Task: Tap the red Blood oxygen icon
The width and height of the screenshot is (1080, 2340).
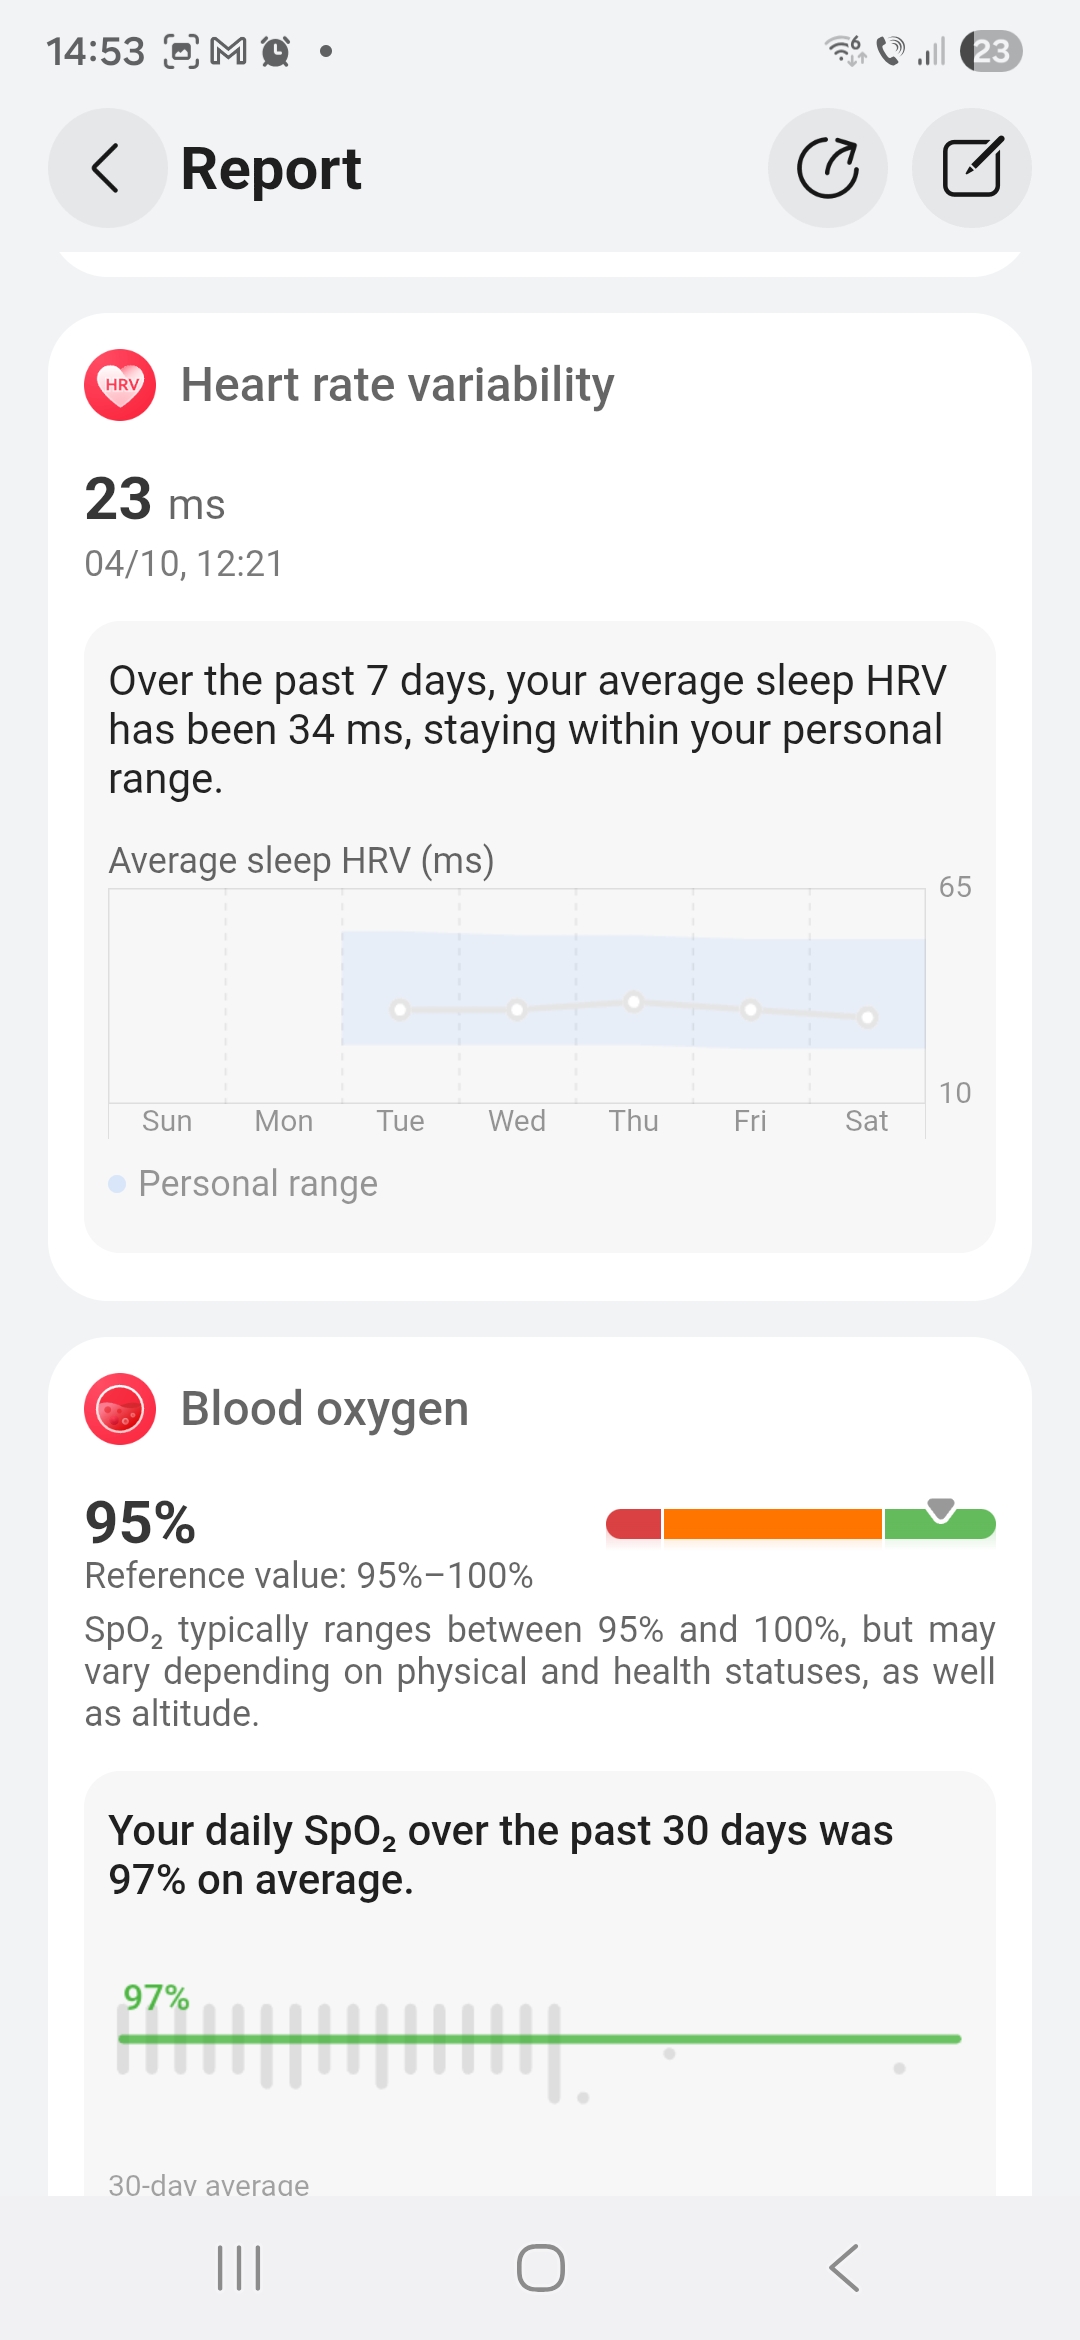Action: click(x=120, y=1409)
